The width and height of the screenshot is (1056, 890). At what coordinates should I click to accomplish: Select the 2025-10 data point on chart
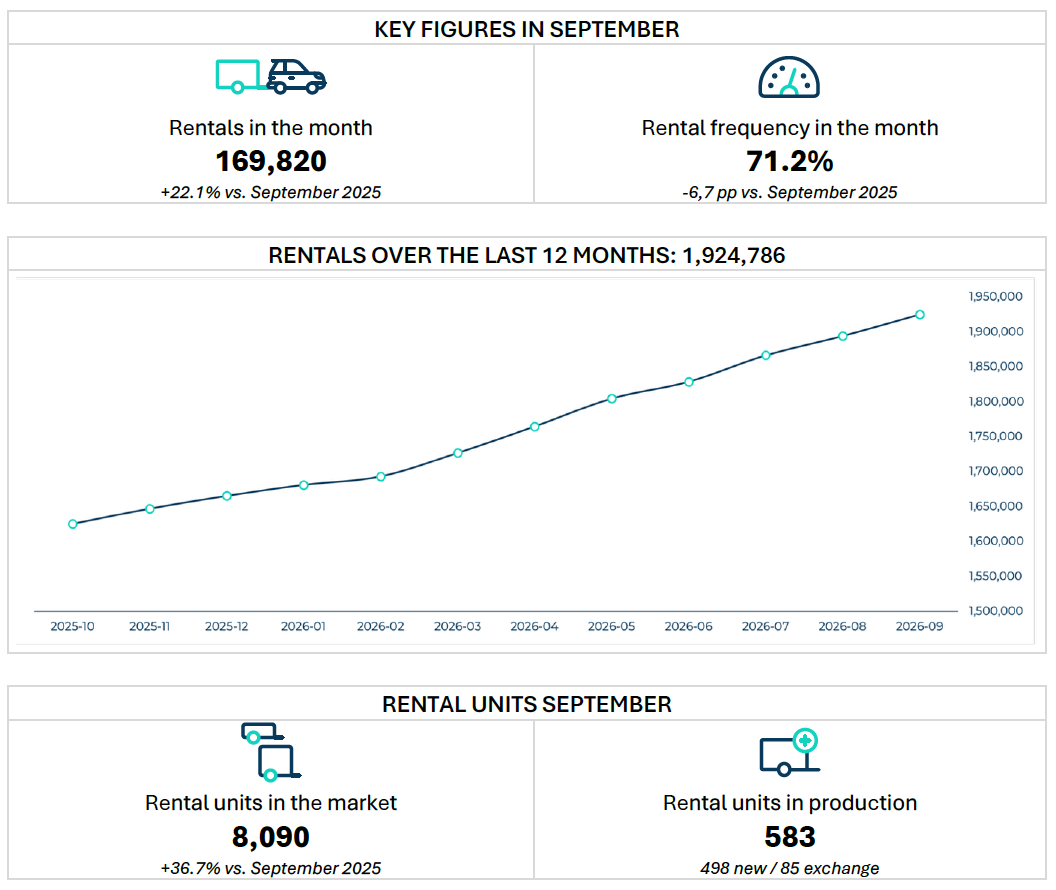73,524
